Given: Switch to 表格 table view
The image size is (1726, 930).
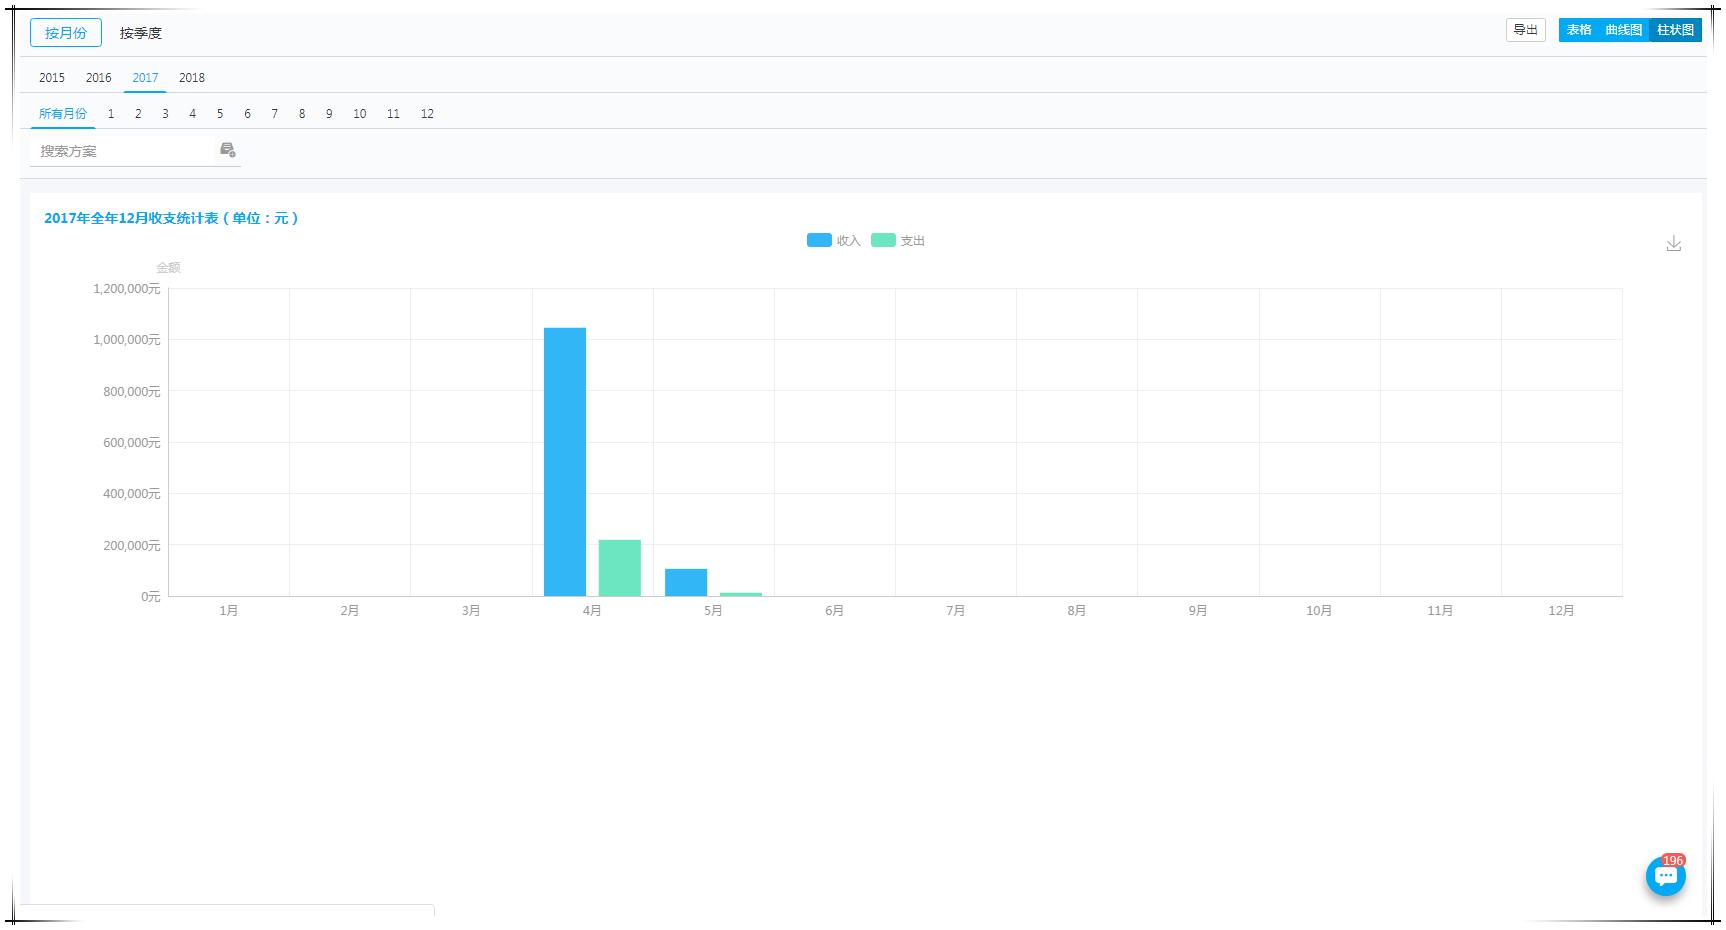Looking at the screenshot, I should tap(1579, 30).
